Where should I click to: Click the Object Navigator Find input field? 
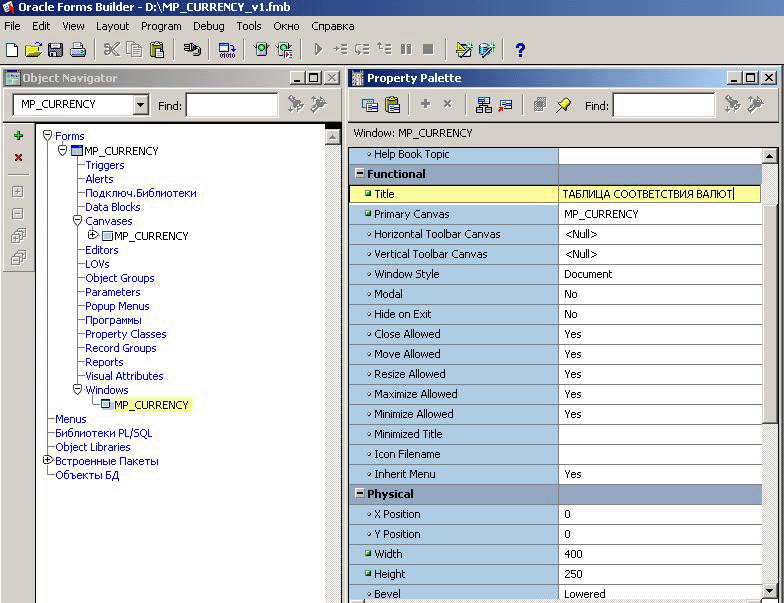click(x=232, y=105)
